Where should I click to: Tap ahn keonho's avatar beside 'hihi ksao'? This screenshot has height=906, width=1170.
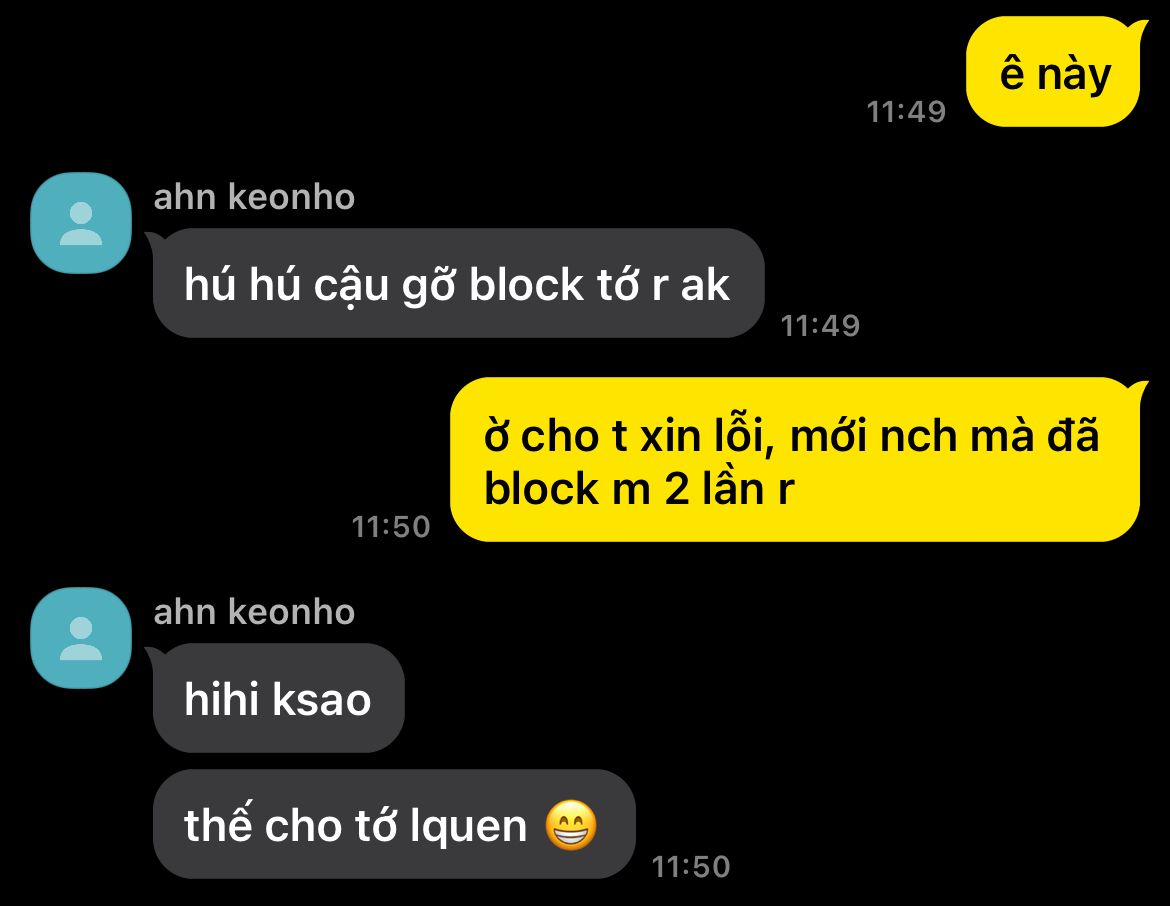[x=81, y=638]
